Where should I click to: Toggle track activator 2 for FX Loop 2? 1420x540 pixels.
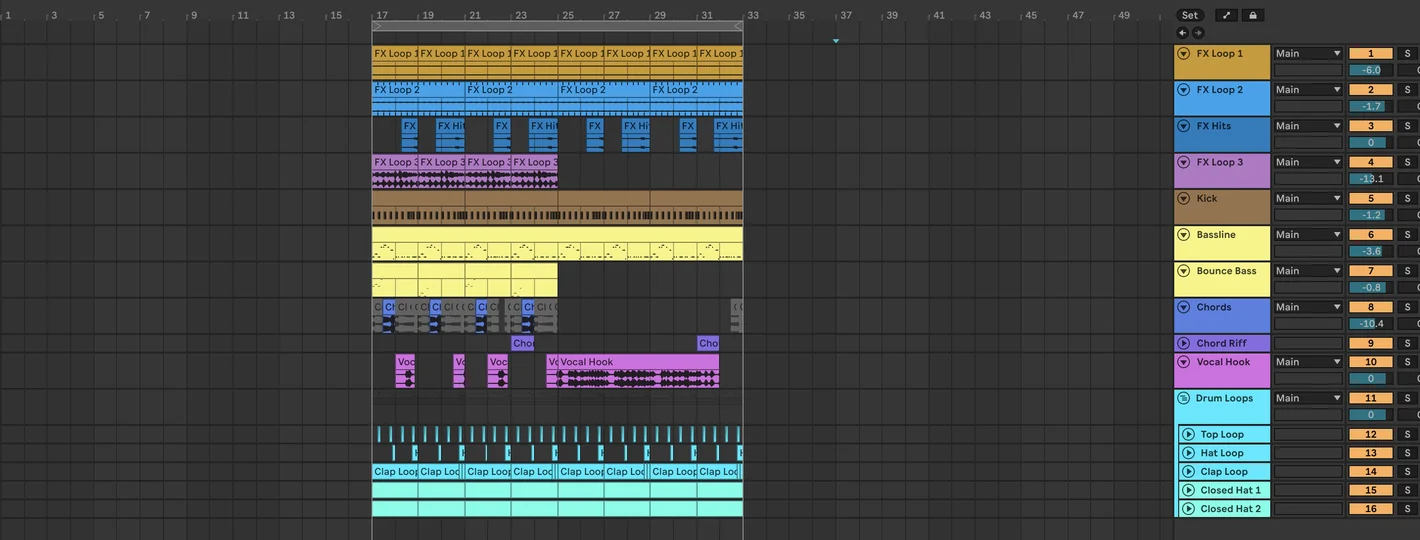1371,90
